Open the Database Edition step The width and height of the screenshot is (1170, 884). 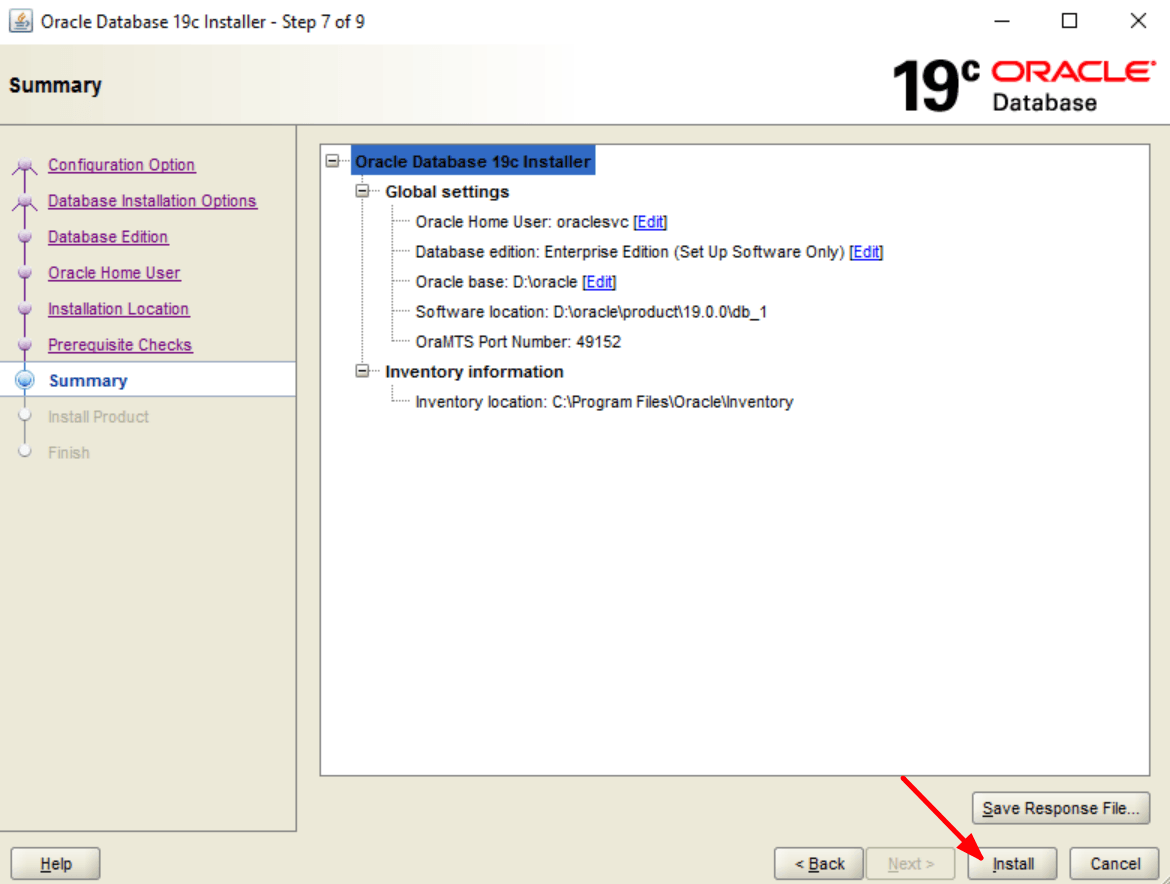tap(108, 236)
